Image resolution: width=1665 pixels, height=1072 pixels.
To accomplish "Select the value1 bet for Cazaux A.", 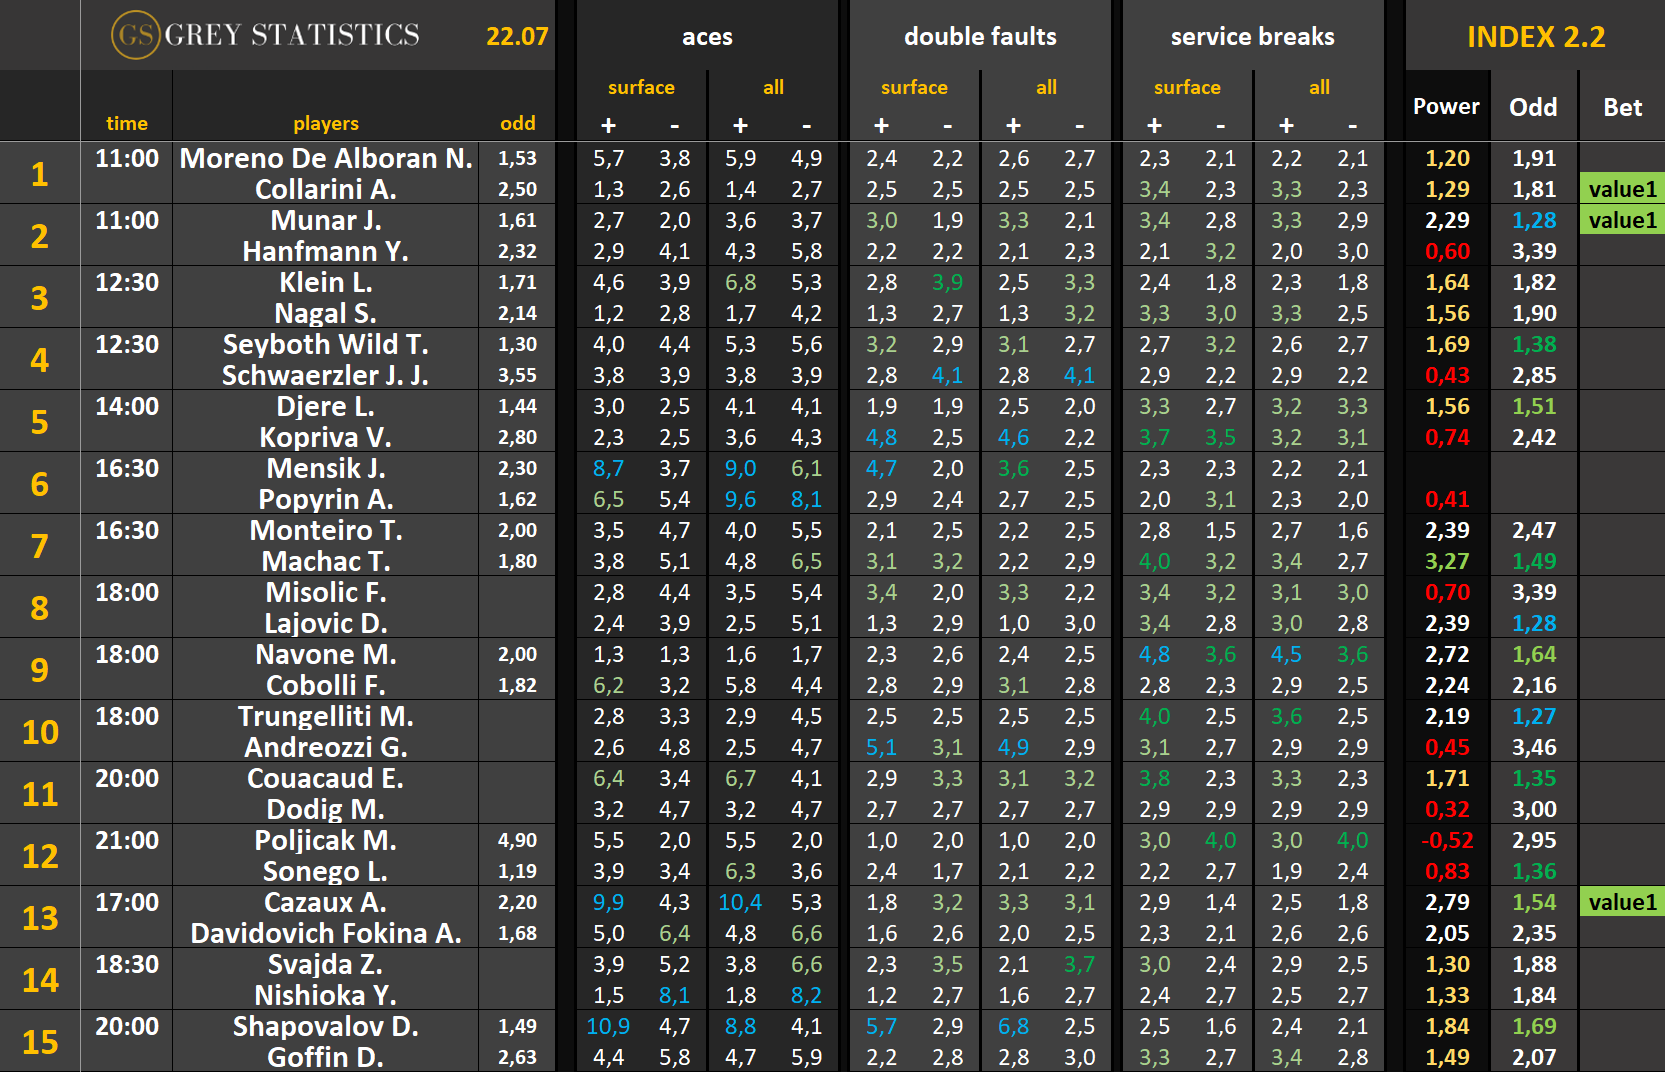I will pos(1622,902).
